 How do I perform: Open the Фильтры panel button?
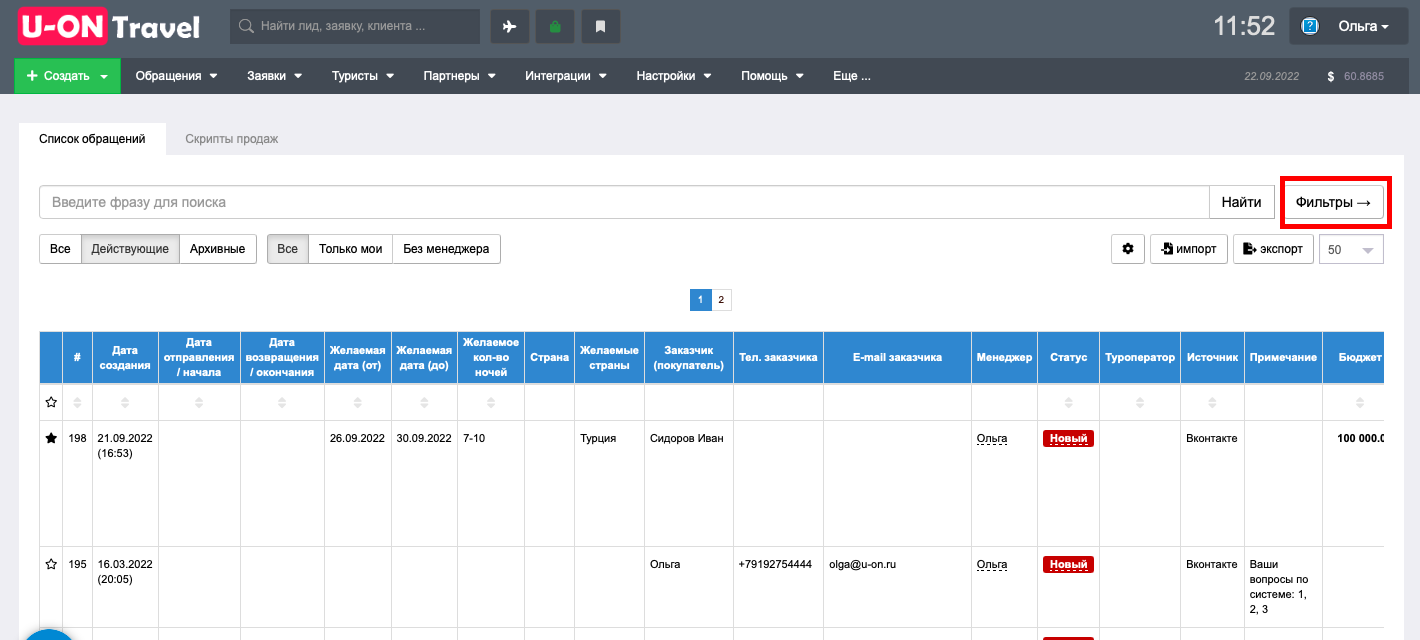[x=1333, y=202]
